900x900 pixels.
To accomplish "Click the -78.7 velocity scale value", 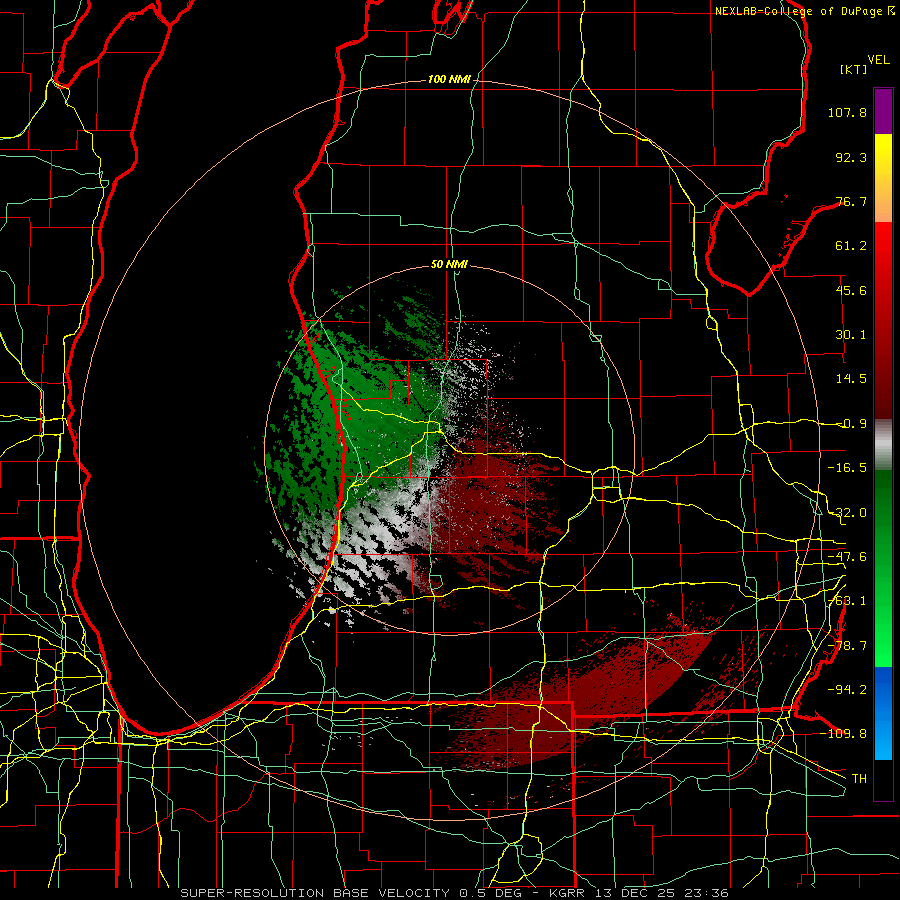I will click(x=847, y=646).
